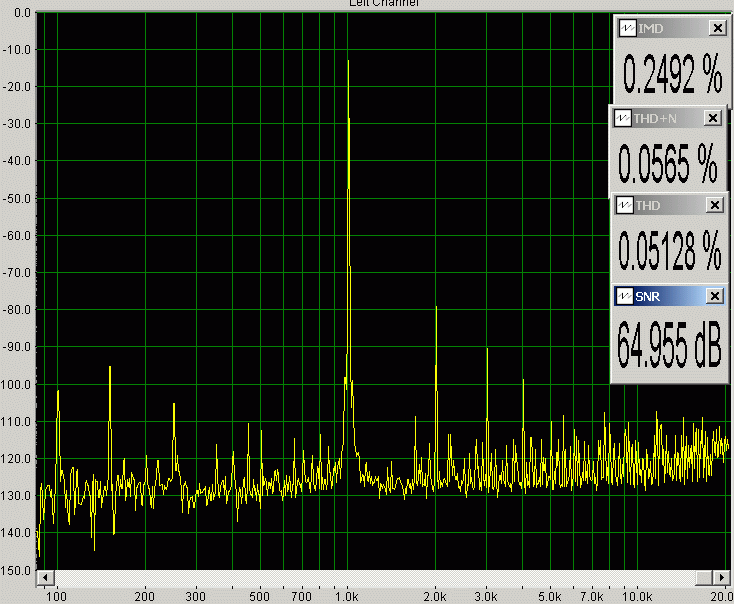The height and width of the screenshot is (604, 734).
Task: Click the THD window waveform icon
Action: [625, 205]
